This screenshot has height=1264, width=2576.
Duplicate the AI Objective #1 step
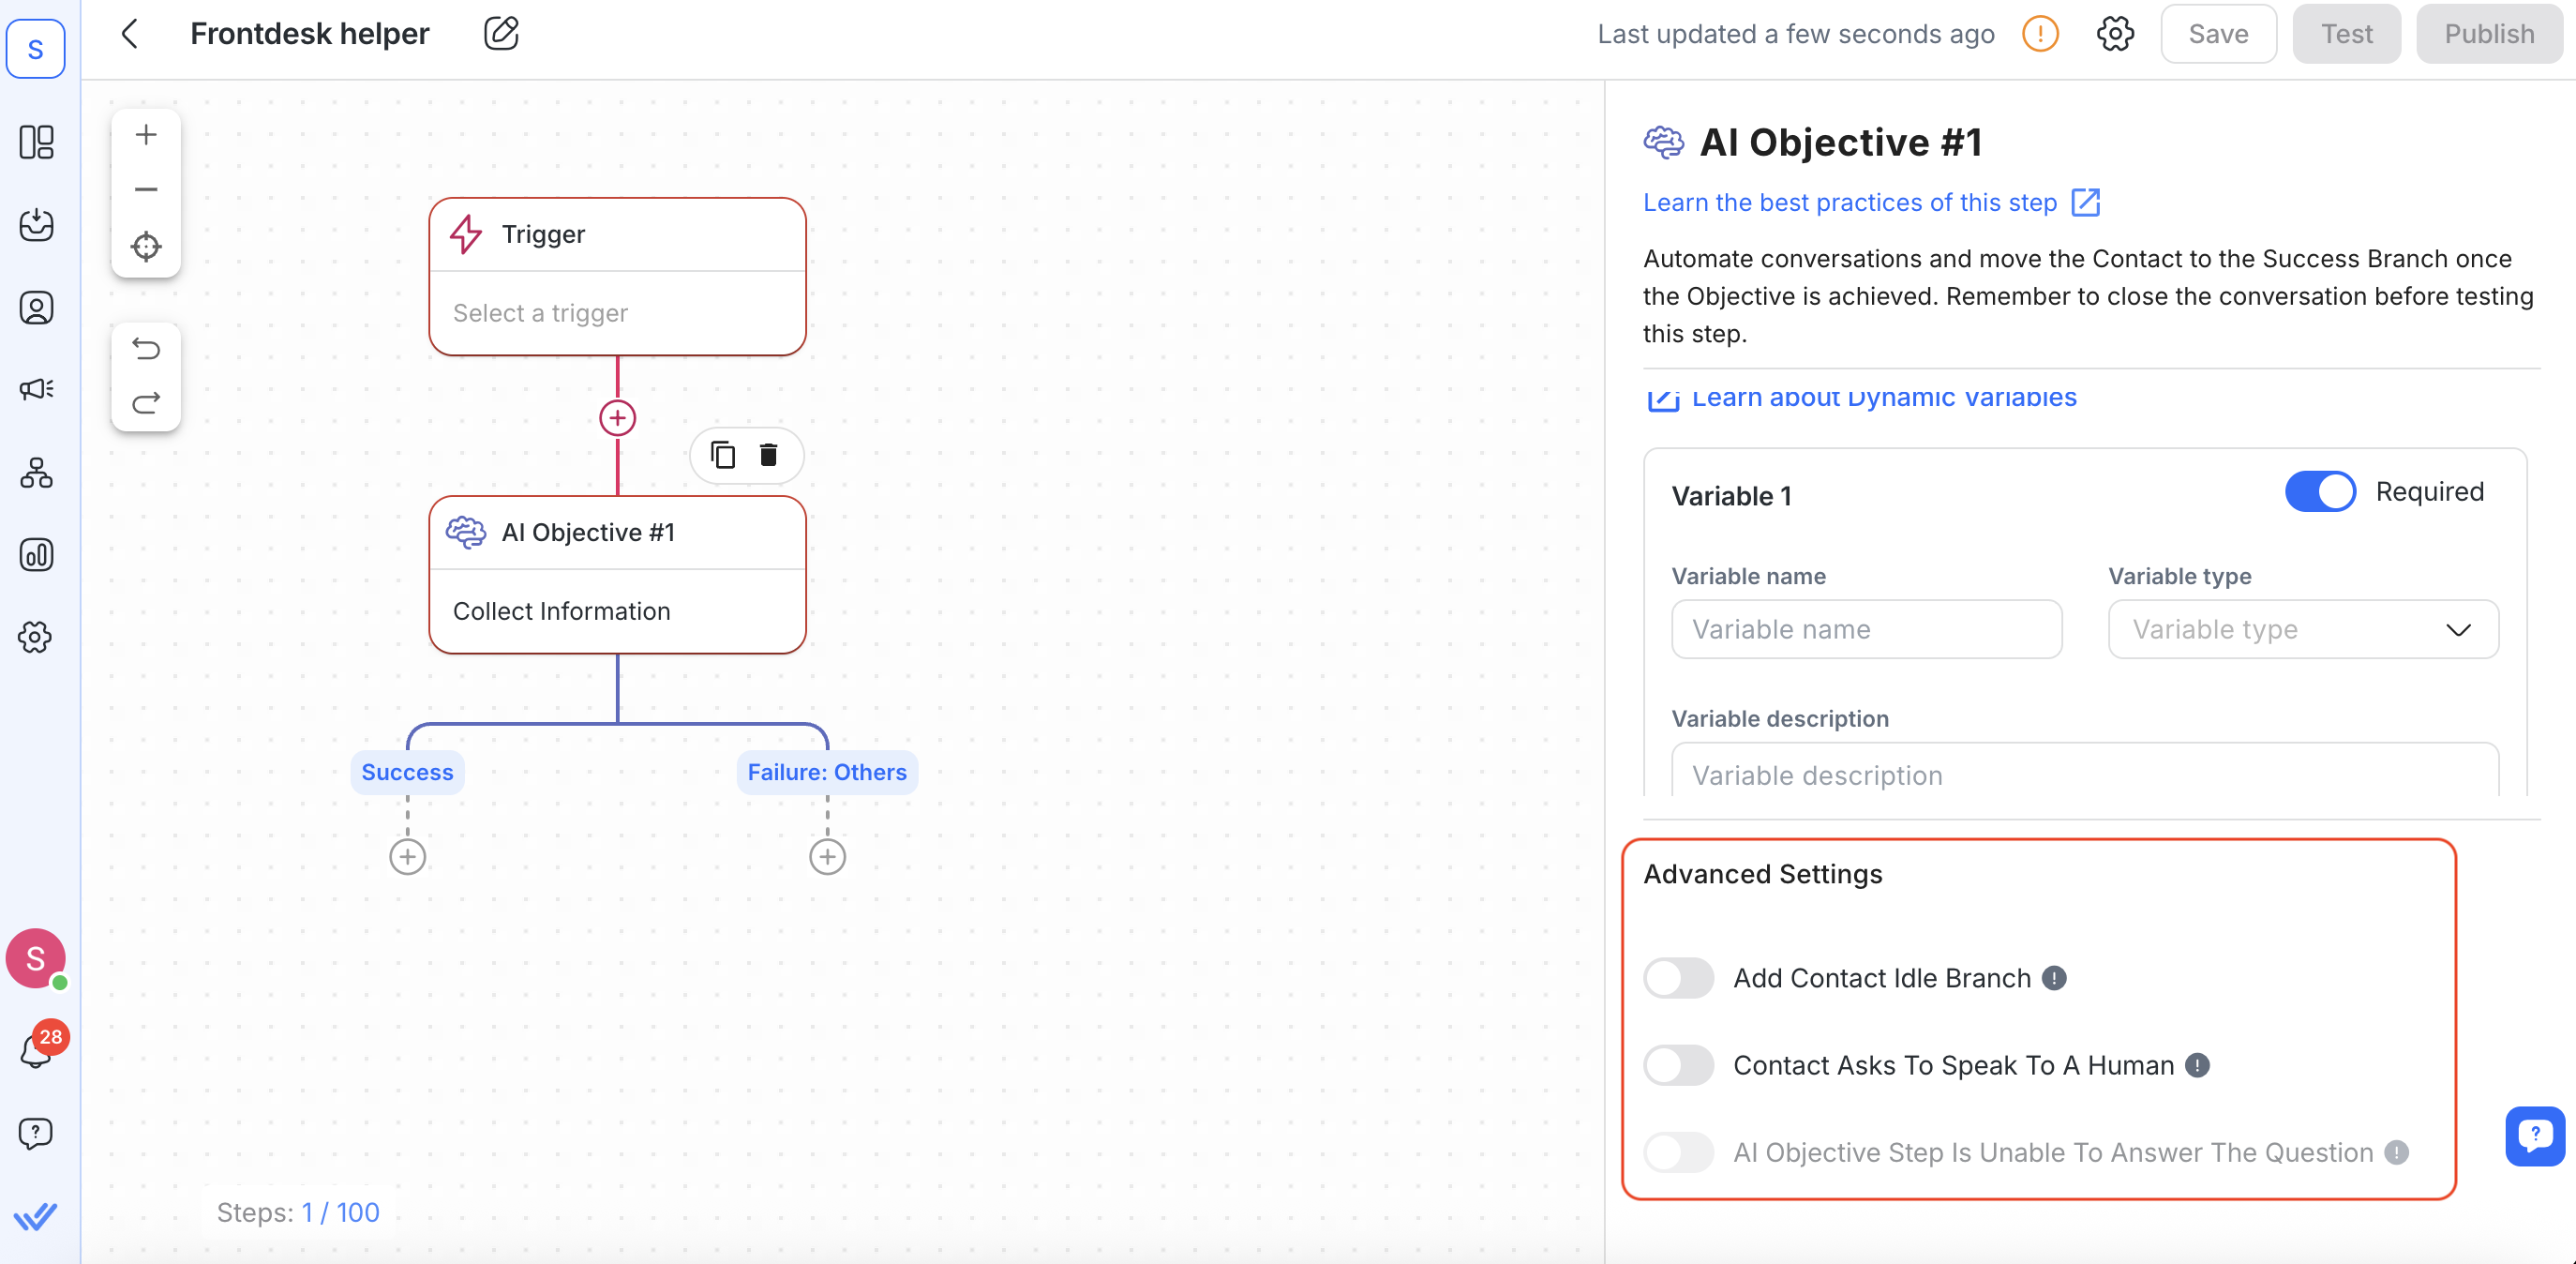point(722,455)
